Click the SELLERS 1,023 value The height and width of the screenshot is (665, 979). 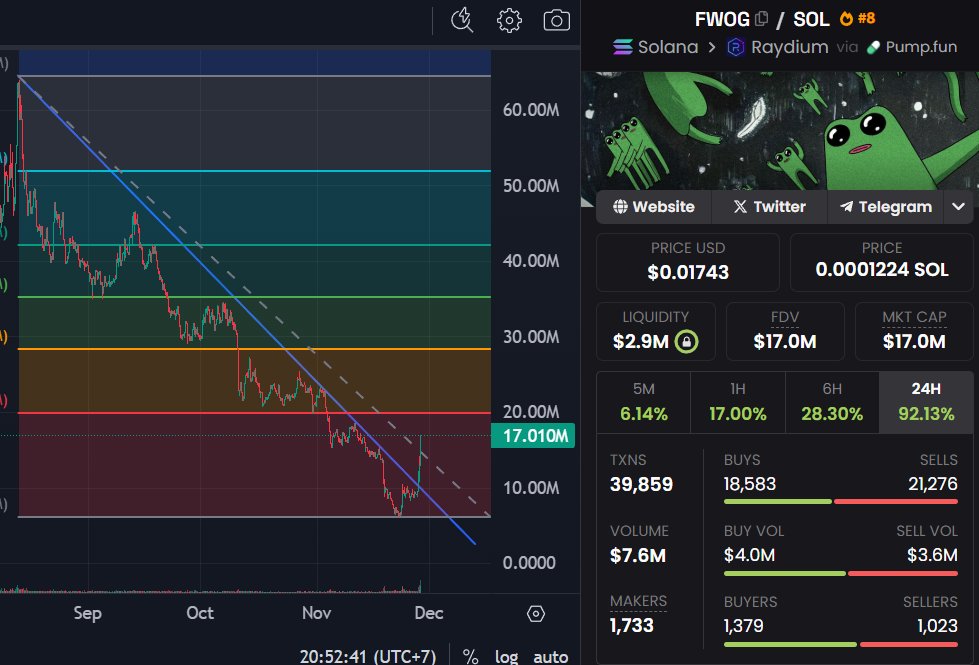pyautogui.click(x=937, y=626)
